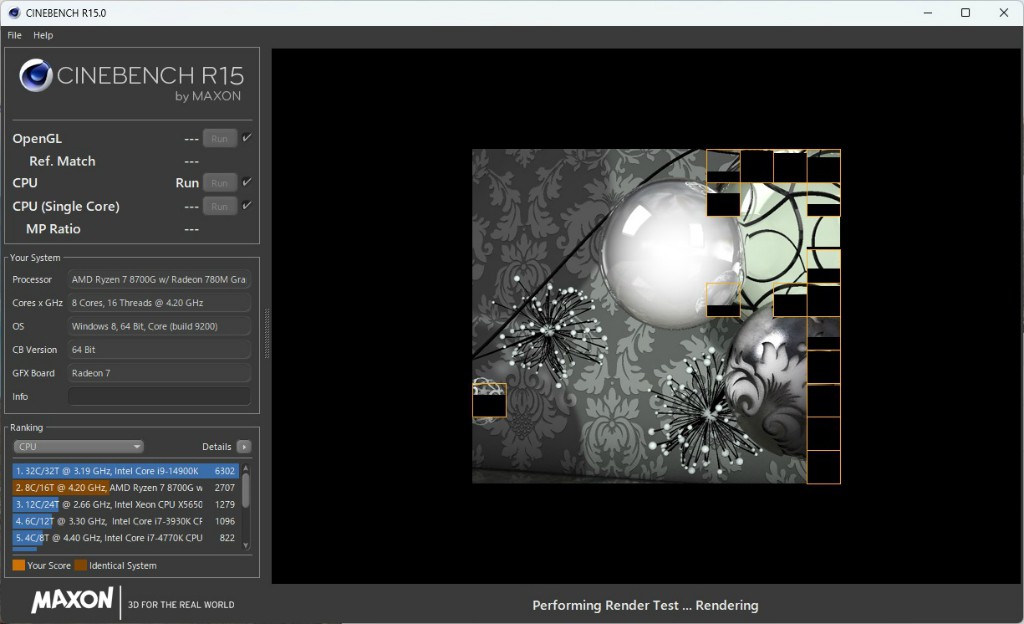Image resolution: width=1024 pixels, height=624 pixels.
Task: Toggle the CPU test checkbox
Action: (x=247, y=182)
